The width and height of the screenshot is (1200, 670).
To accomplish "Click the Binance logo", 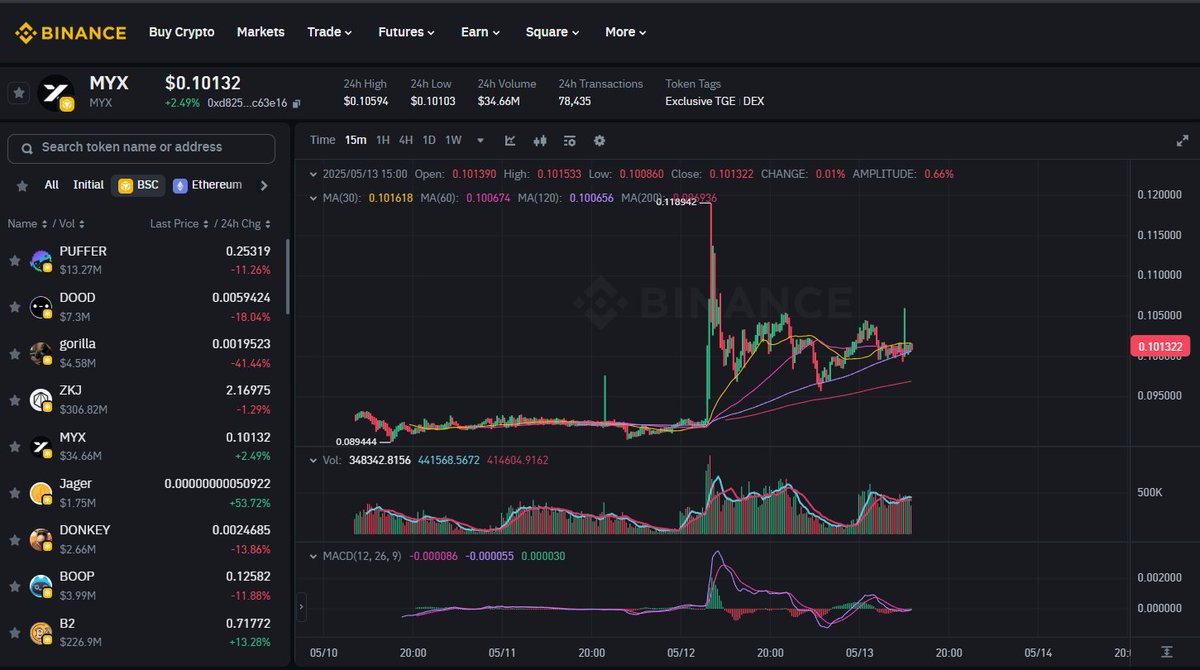I will [x=70, y=33].
